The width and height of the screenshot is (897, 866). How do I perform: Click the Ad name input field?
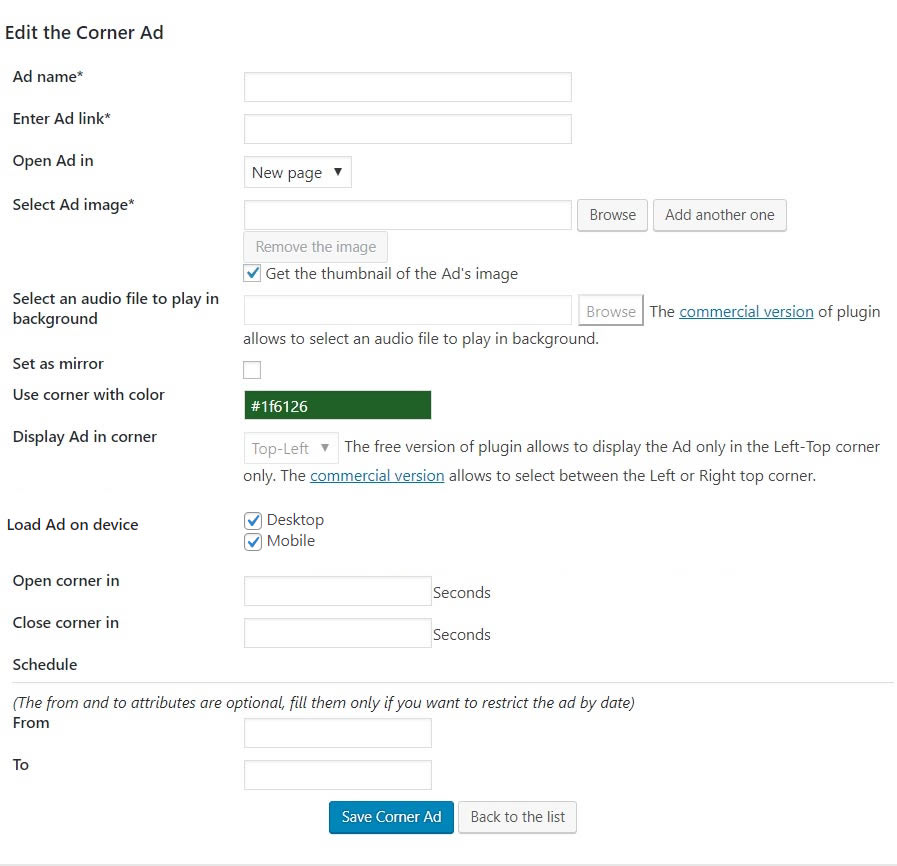coord(407,87)
